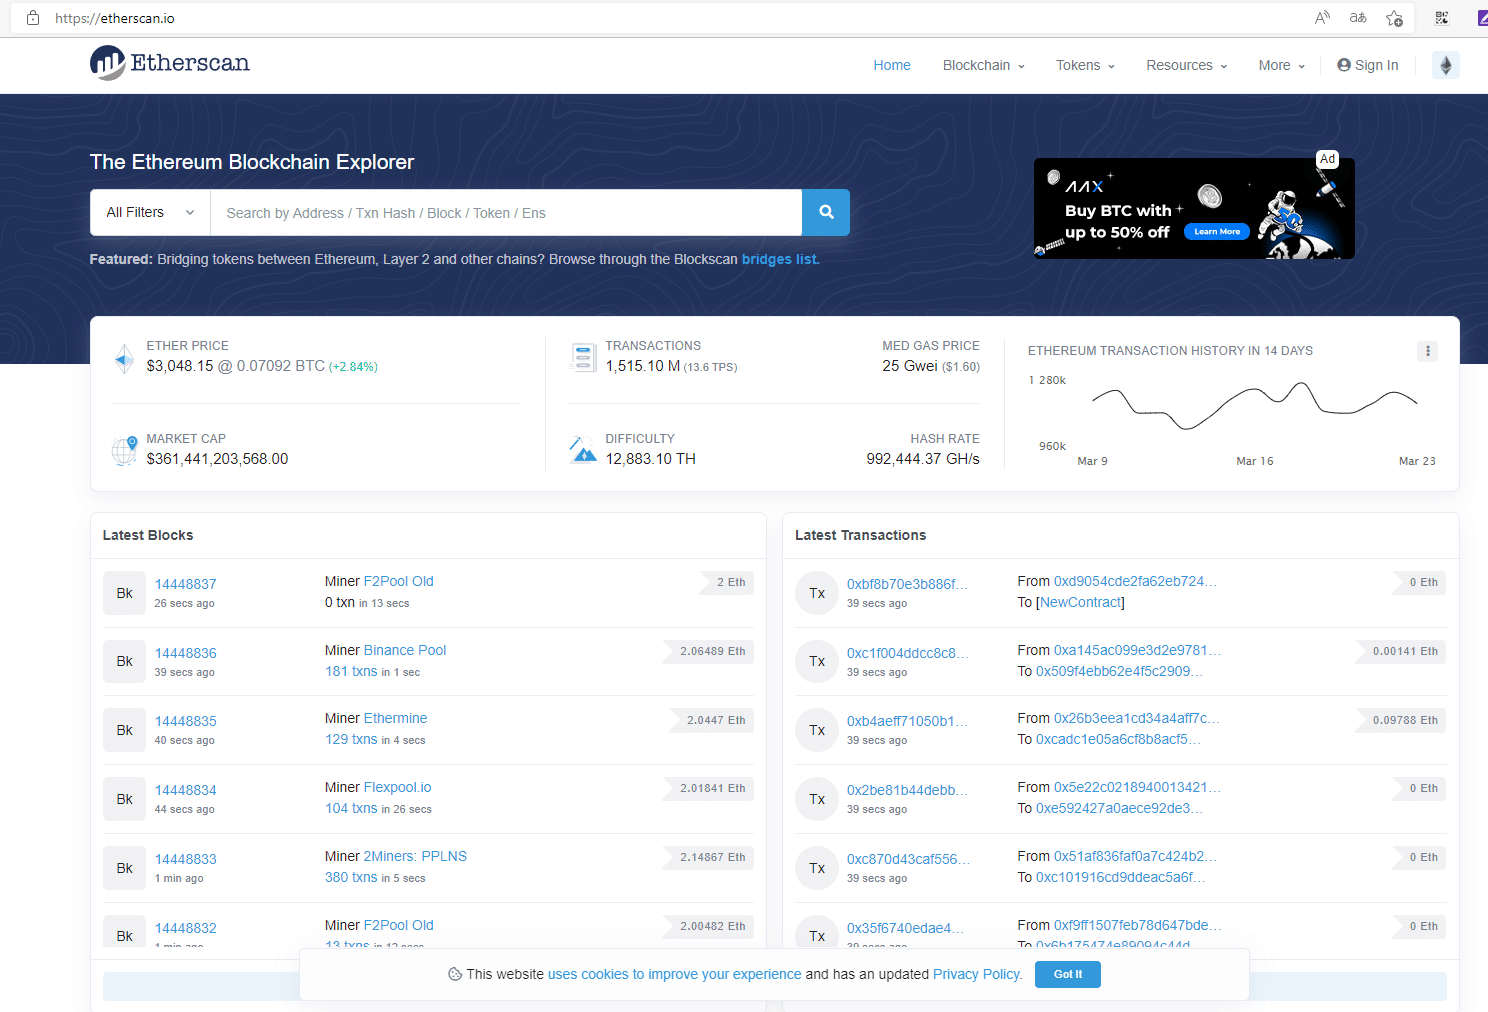
Task: Click the Difficulty icon
Action: [583, 449]
